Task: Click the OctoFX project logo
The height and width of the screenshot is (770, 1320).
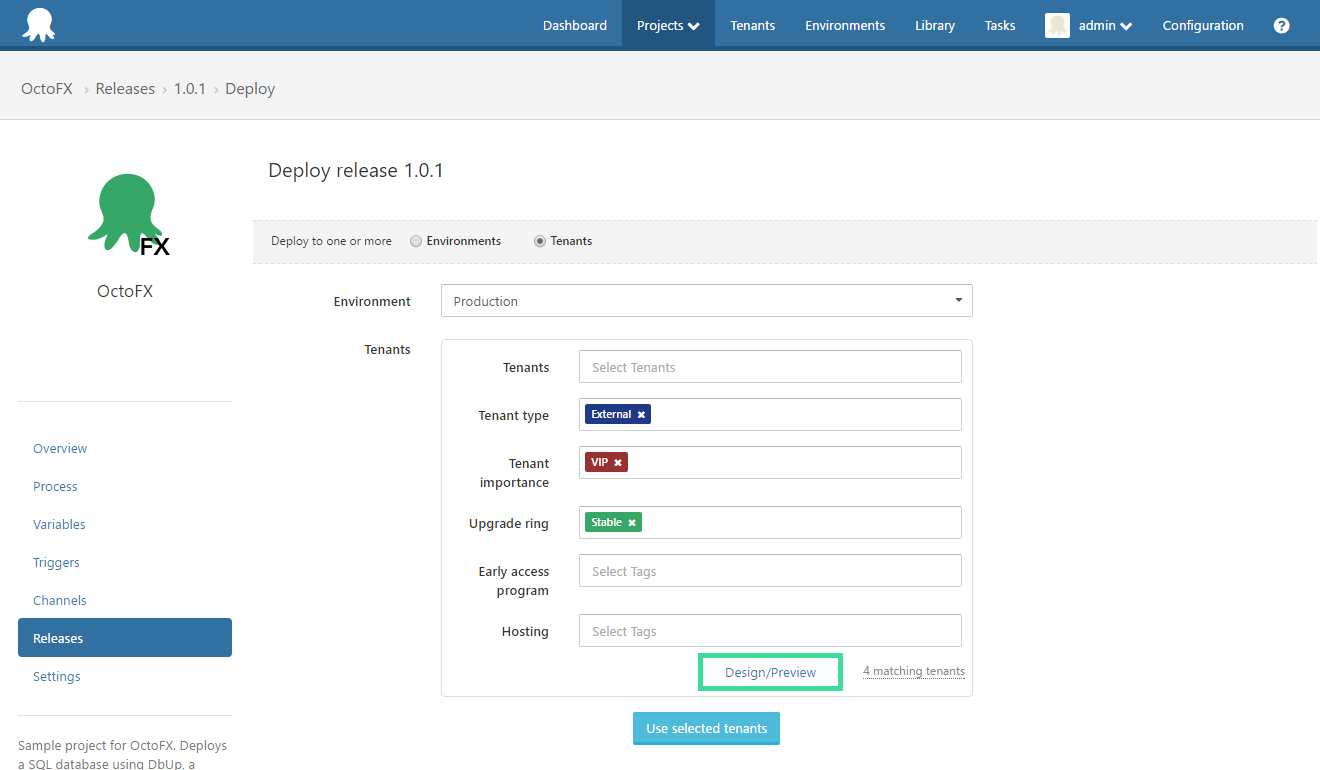Action: [x=125, y=212]
